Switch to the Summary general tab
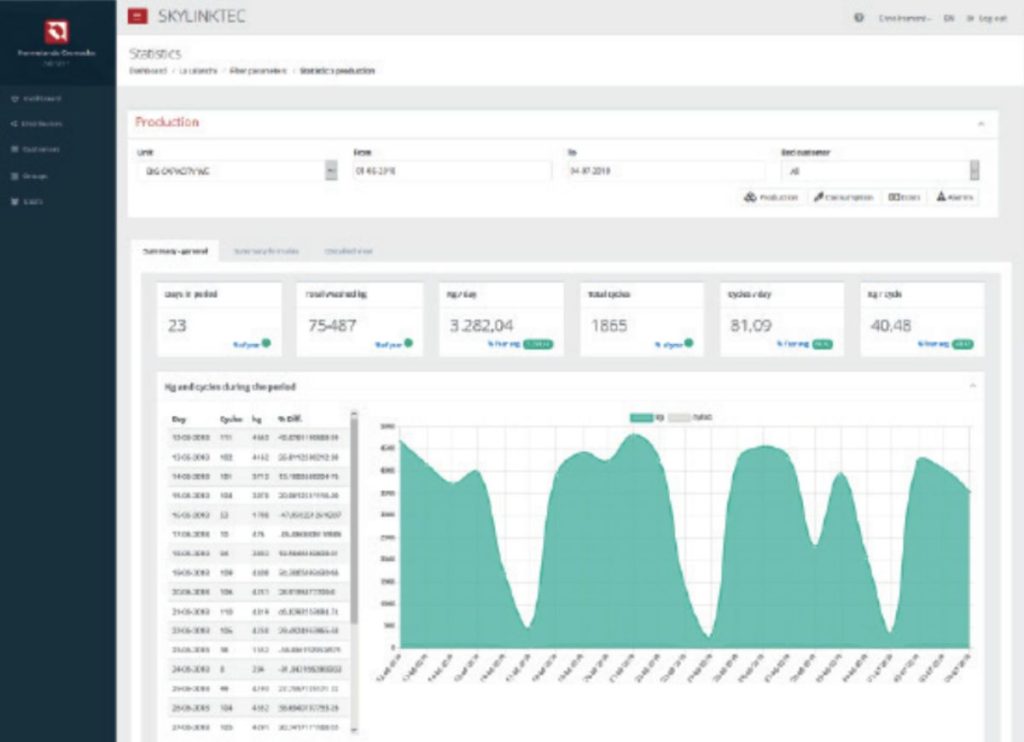 click(175, 251)
